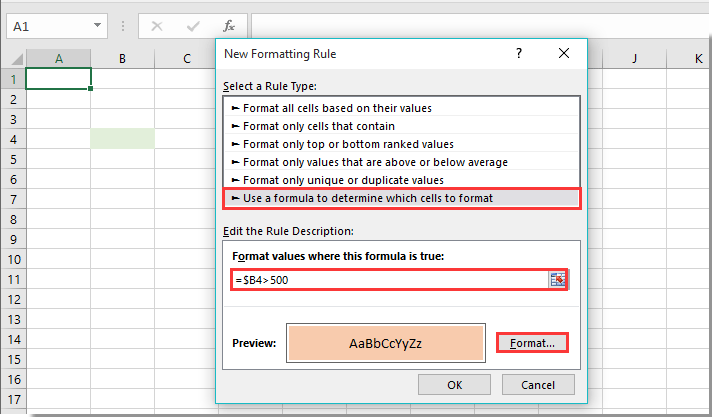
Task: Select 'Use a formula to determine' rule type
Action: (367, 198)
